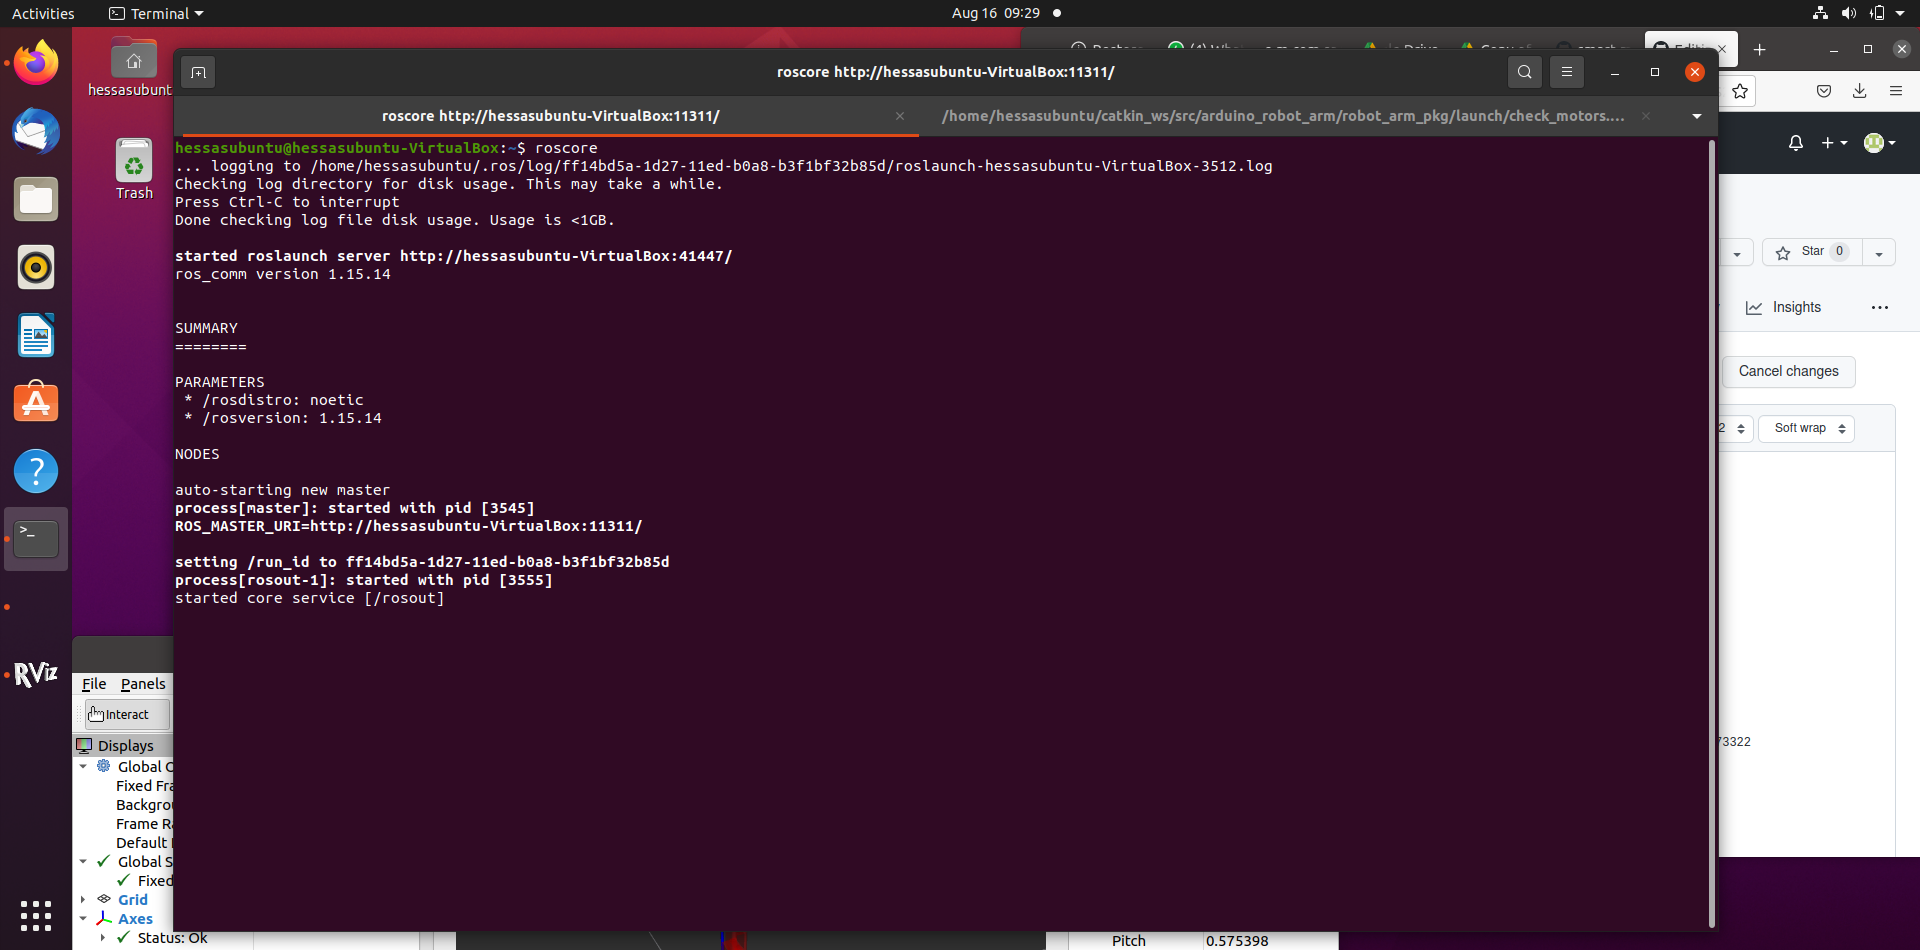Open Firefox downloads arrow icon
The height and width of the screenshot is (950, 1920).
click(x=1860, y=91)
